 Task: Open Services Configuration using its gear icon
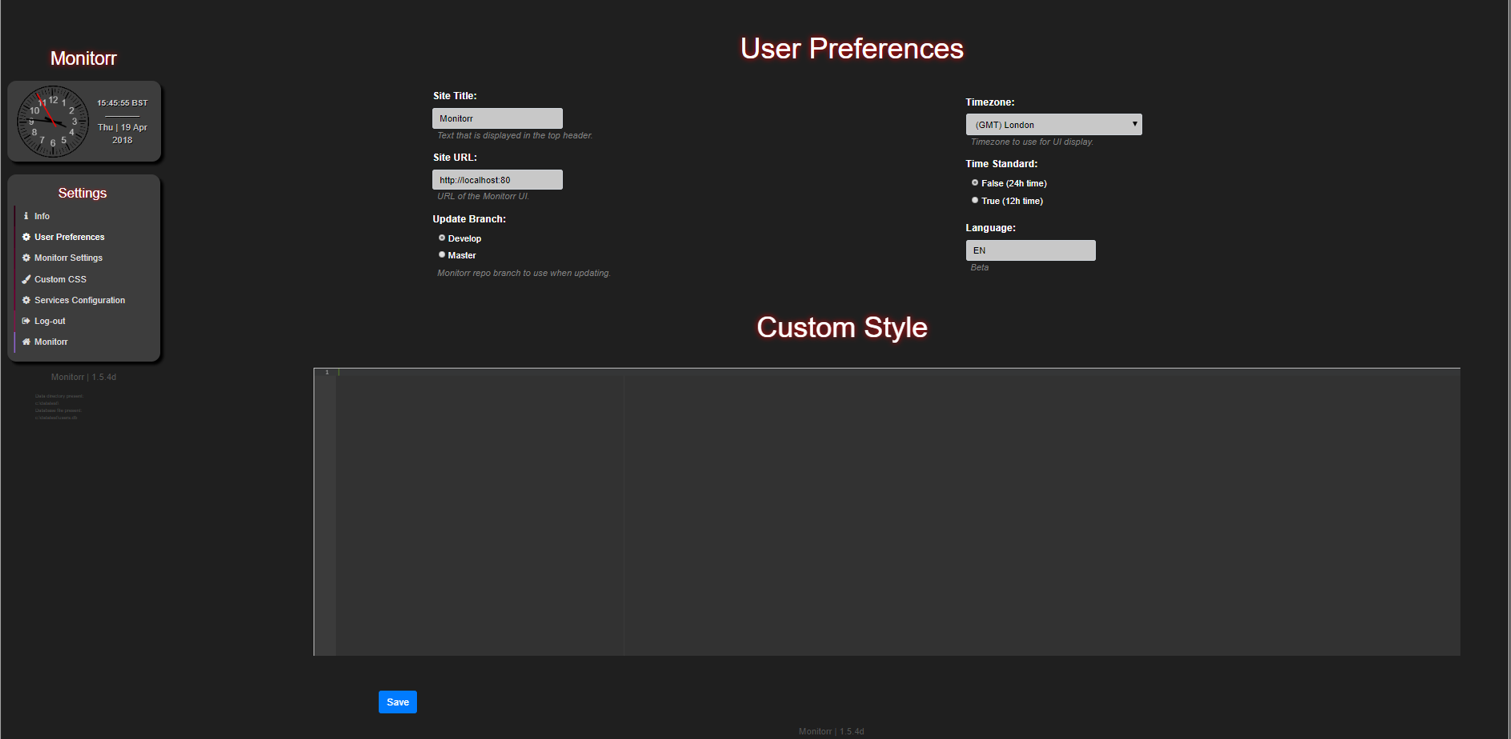pos(25,300)
